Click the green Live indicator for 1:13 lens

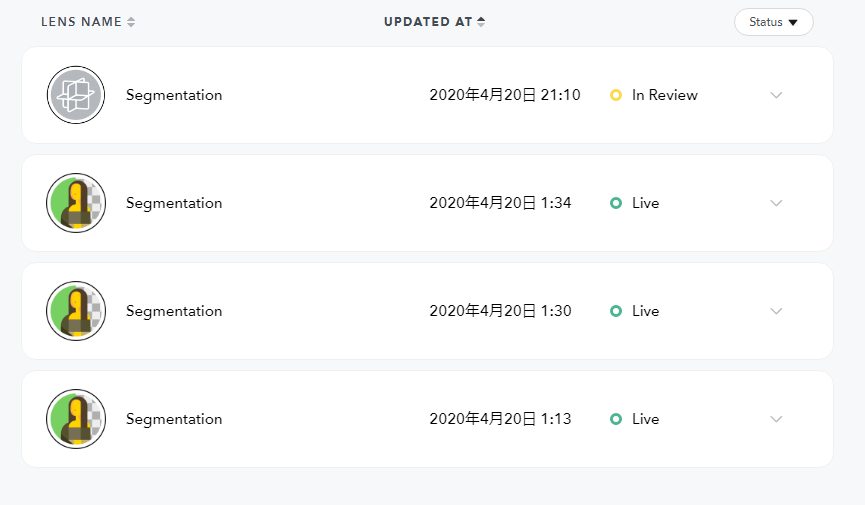click(x=616, y=419)
